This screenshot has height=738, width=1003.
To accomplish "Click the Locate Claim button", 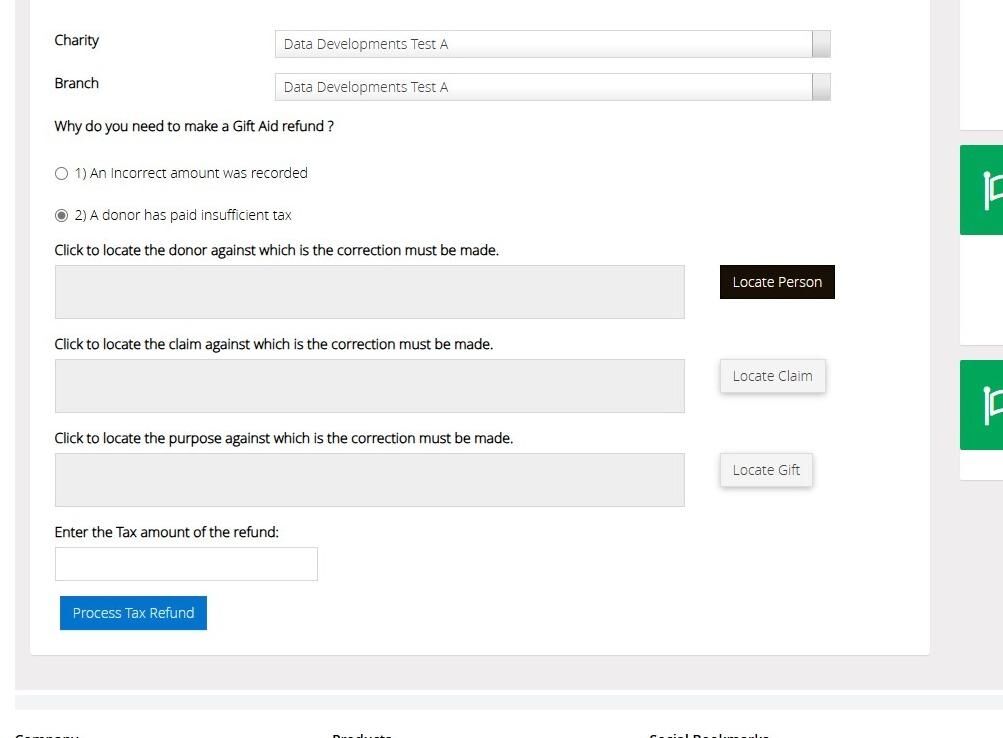I will (773, 376).
